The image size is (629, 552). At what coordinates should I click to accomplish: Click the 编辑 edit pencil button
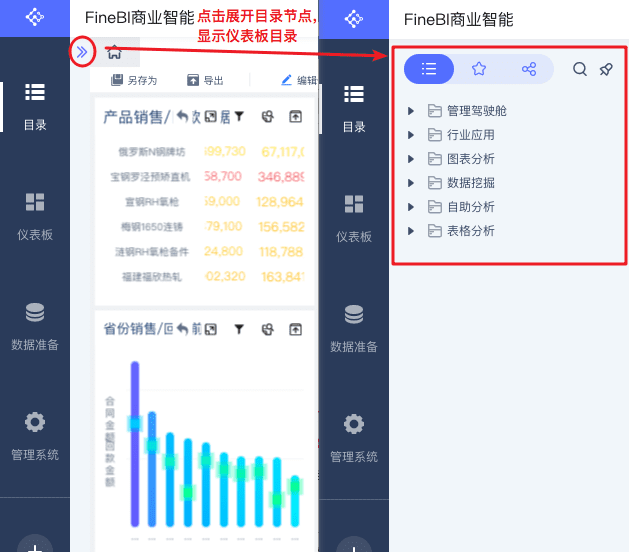click(299, 80)
